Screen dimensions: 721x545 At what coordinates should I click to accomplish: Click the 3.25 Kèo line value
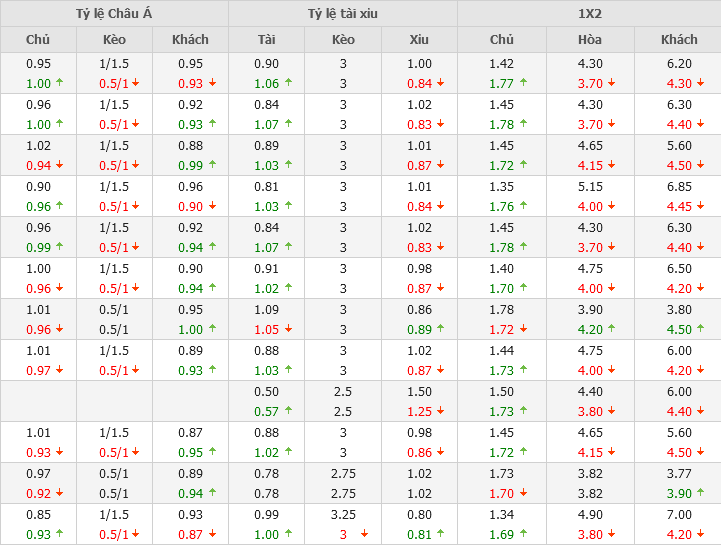(343, 514)
